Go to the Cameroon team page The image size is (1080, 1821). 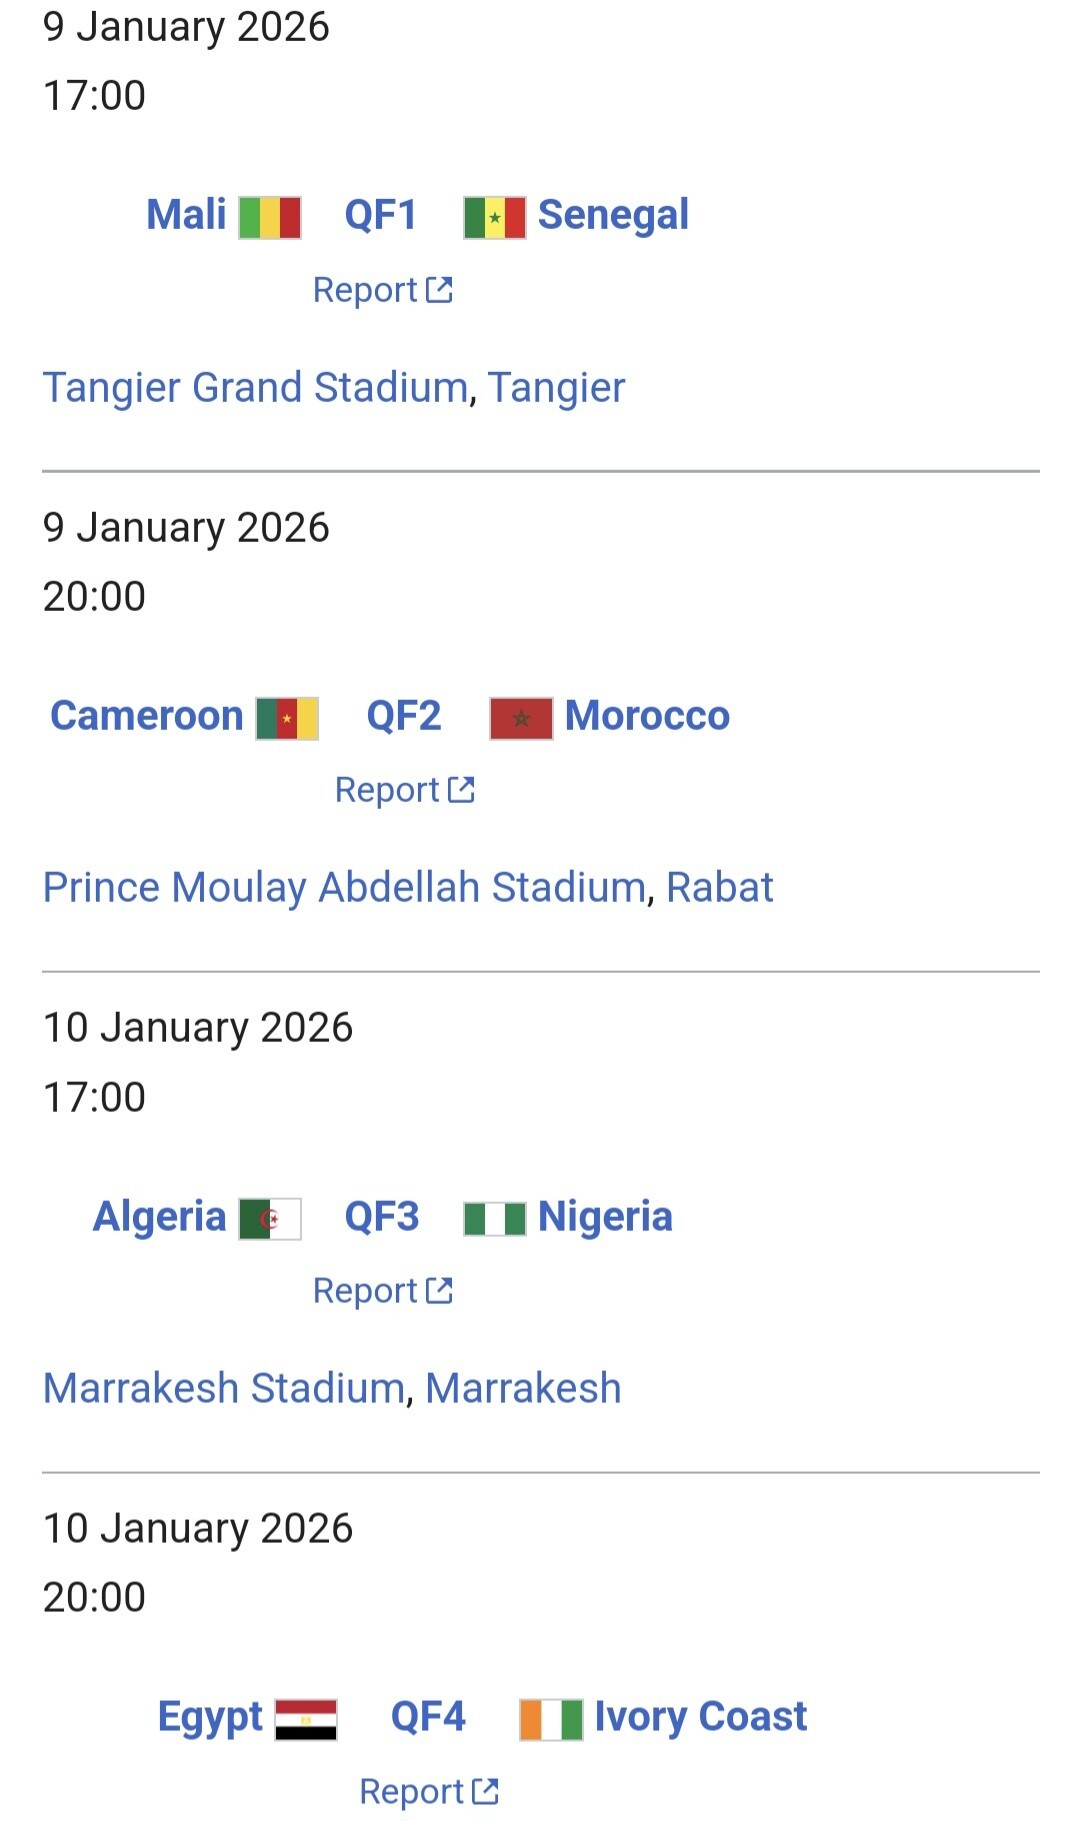(147, 716)
